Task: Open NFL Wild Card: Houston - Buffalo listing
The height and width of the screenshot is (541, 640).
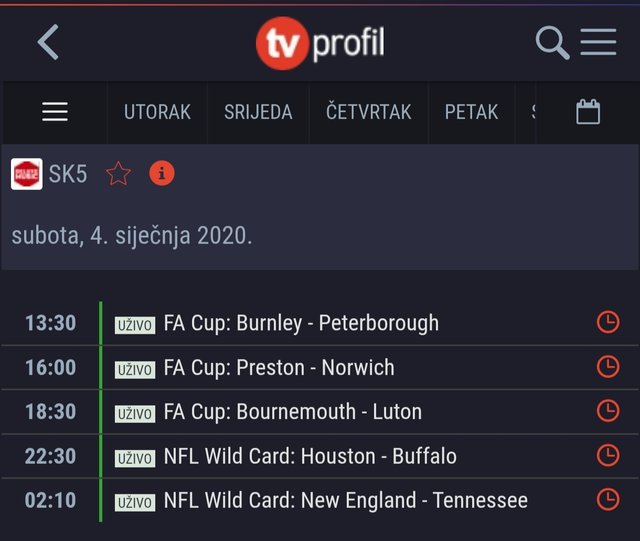Action: 310,456
